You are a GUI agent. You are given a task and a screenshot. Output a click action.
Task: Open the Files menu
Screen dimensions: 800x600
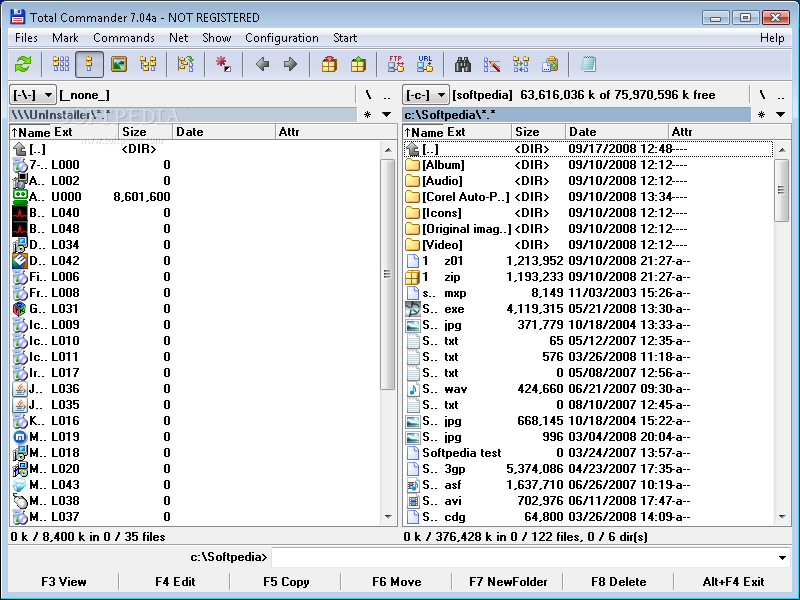click(26, 38)
